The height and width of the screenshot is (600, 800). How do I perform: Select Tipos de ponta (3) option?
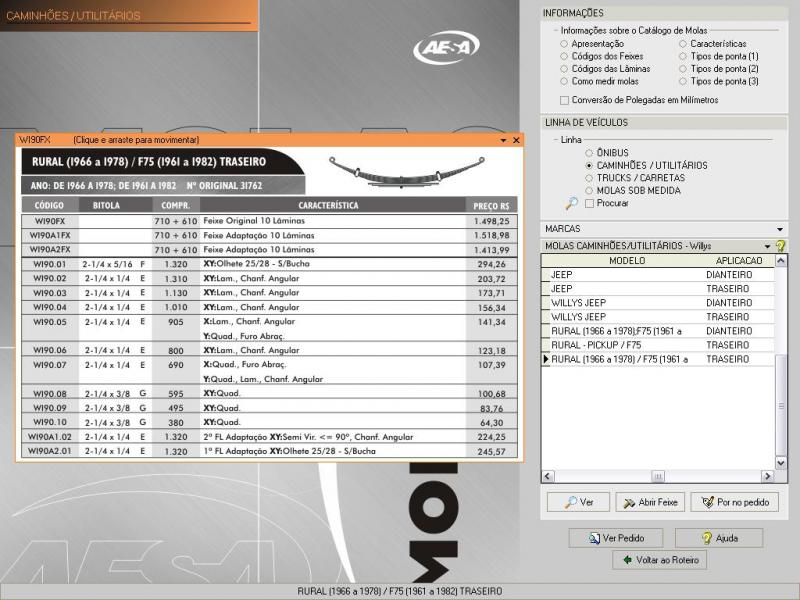tap(683, 81)
